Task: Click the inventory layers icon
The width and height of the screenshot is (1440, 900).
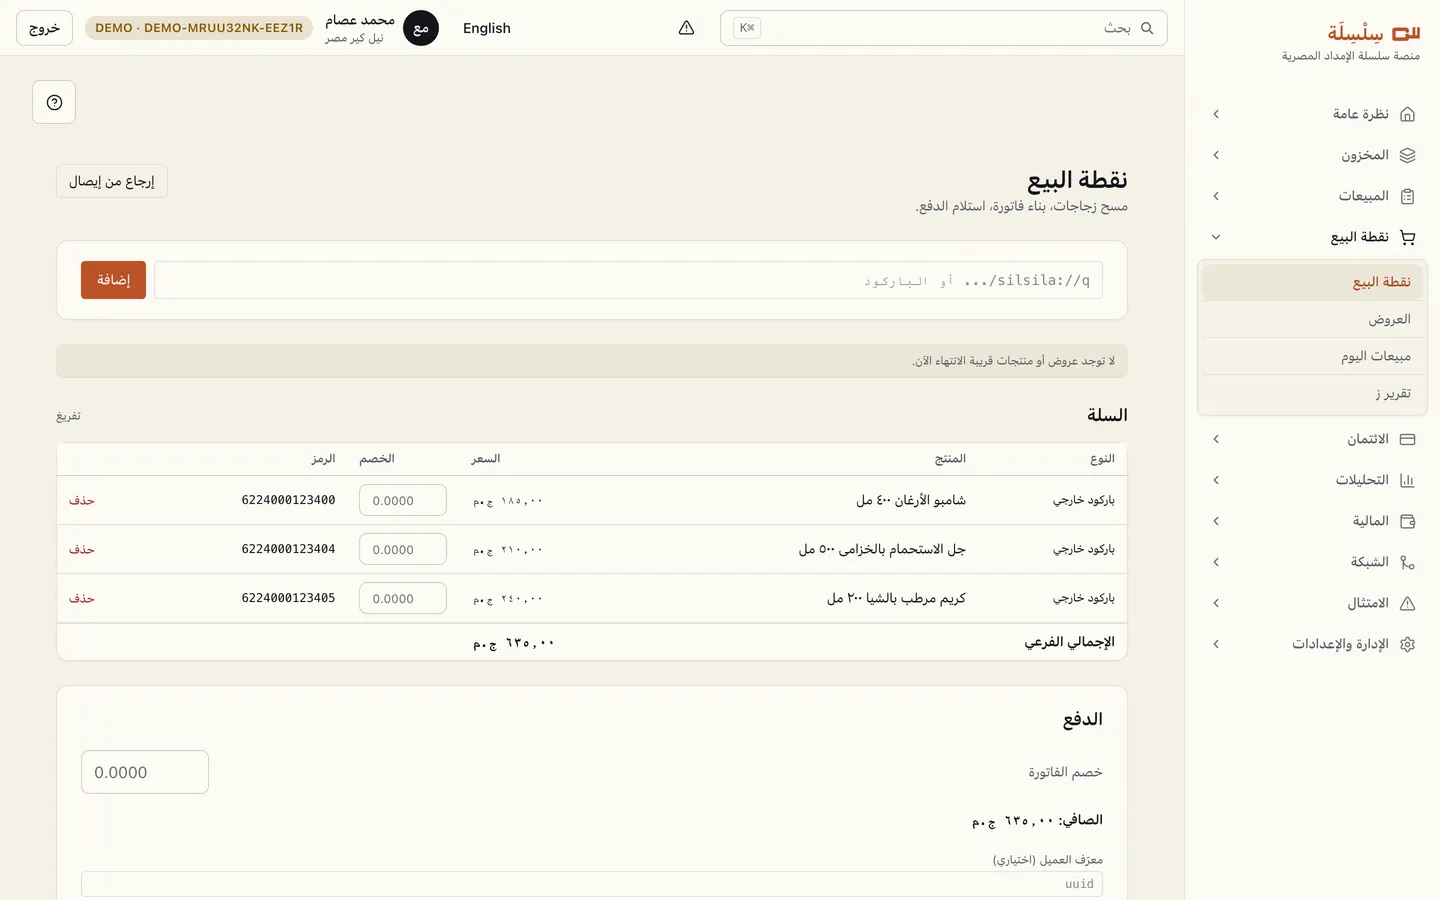Action: (x=1408, y=155)
